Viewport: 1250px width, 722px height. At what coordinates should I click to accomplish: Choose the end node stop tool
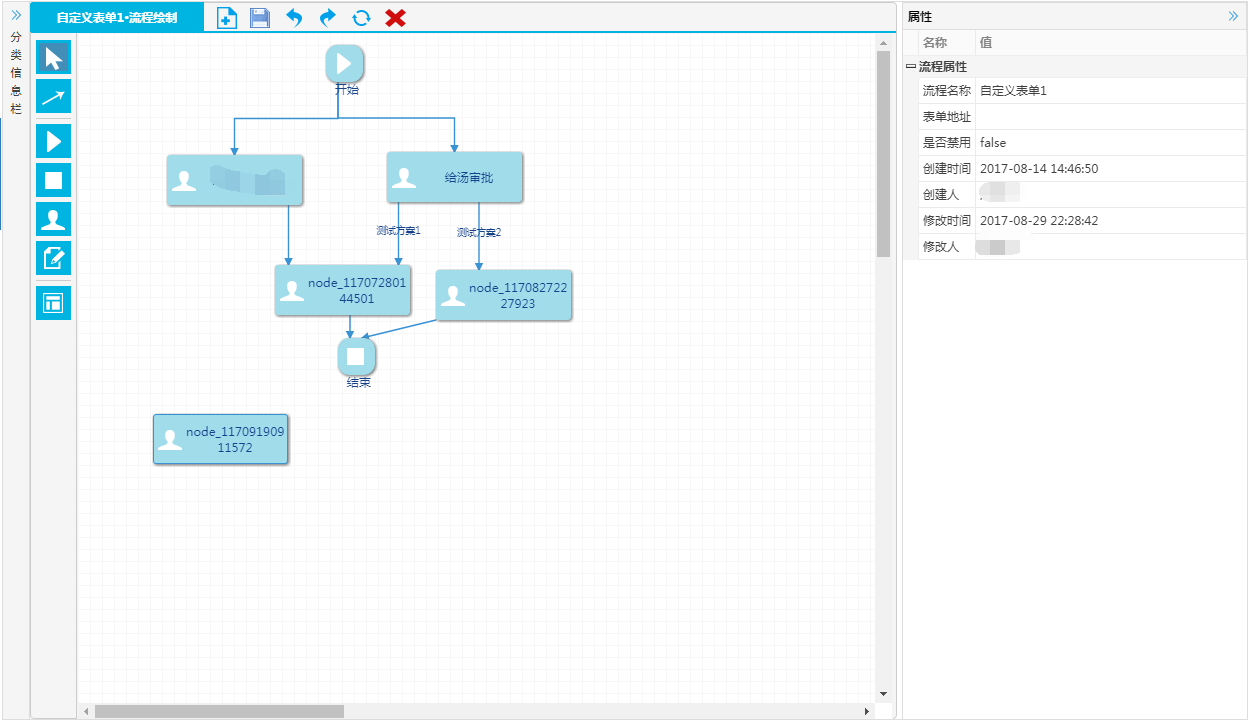(x=54, y=180)
